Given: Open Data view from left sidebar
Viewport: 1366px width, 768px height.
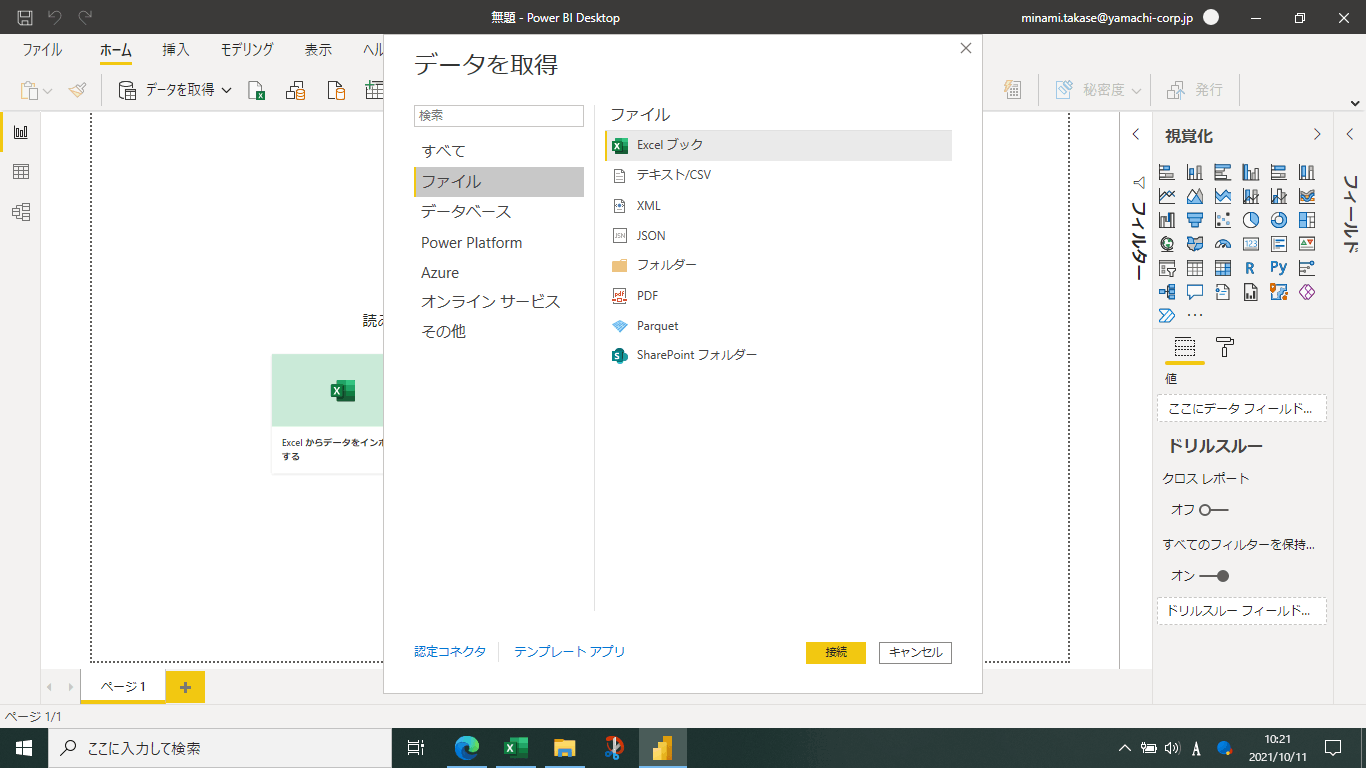Looking at the screenshot, I should click(x=20, y=172).
